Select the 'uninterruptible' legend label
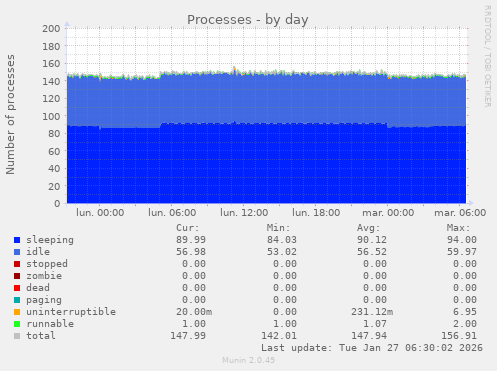 [71, 312]
